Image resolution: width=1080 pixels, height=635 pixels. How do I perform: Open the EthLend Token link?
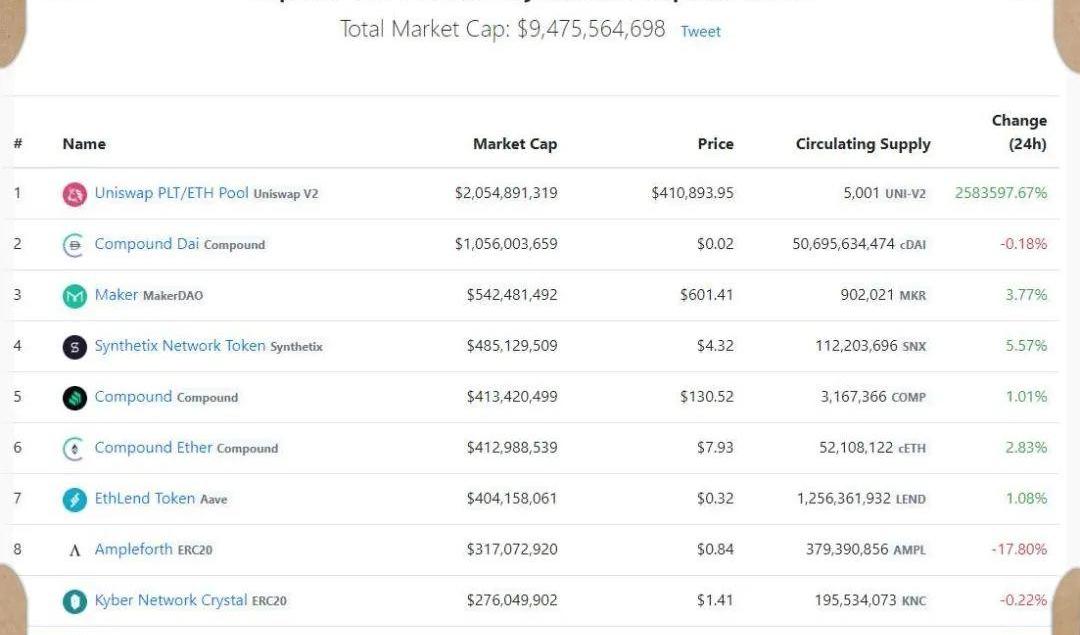coord(144,498)
